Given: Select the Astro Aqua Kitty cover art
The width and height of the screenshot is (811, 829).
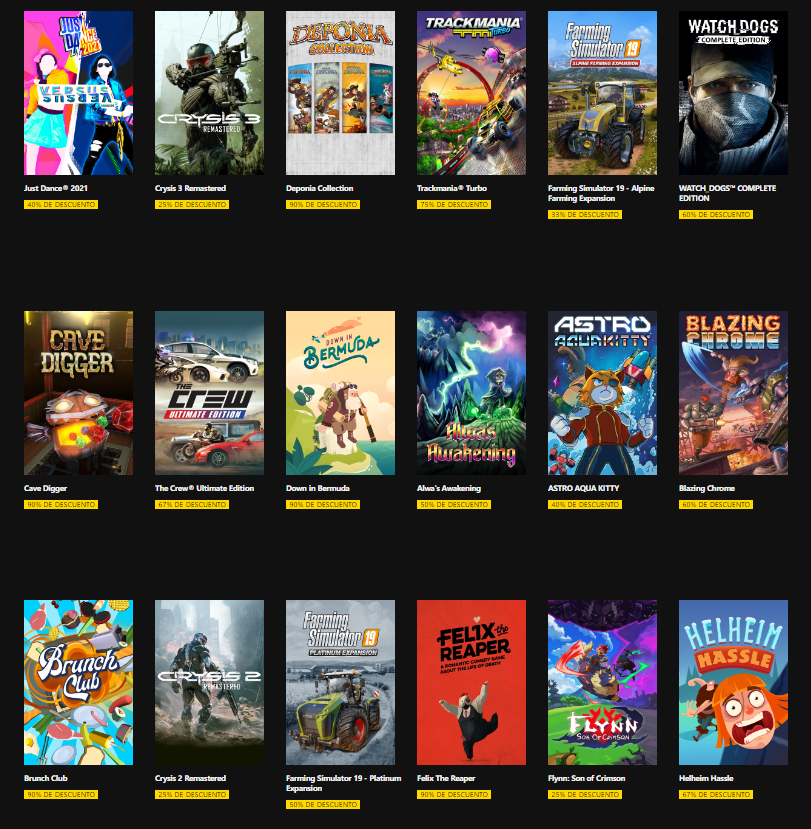Looking at the screenshot, I should [602, 393].
